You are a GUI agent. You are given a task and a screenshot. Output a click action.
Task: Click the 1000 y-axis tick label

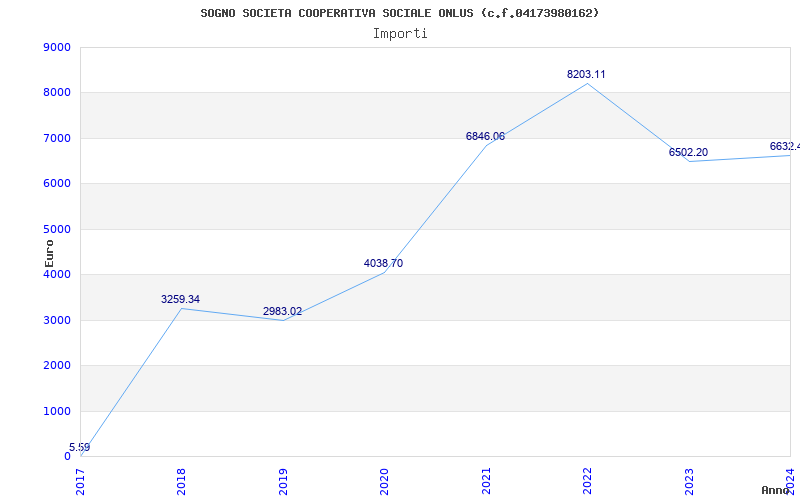57,411
